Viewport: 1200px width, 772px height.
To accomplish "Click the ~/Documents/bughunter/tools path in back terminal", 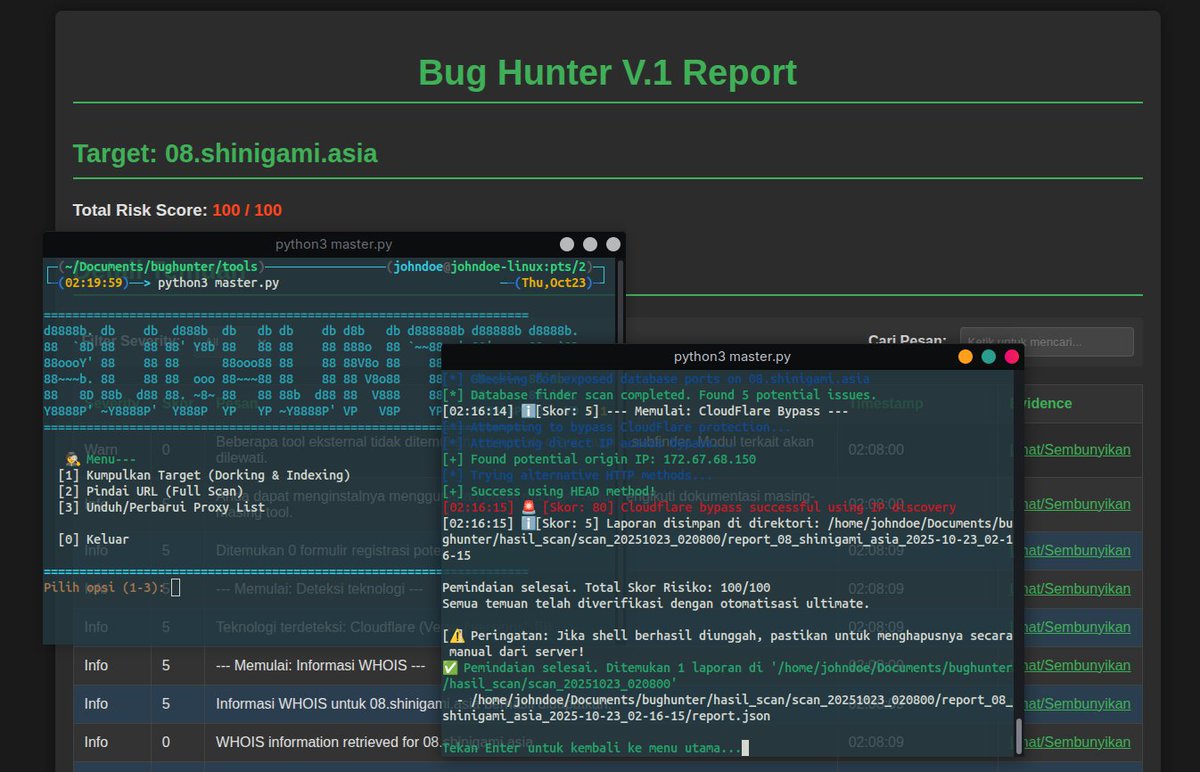I will pos(160,267).
